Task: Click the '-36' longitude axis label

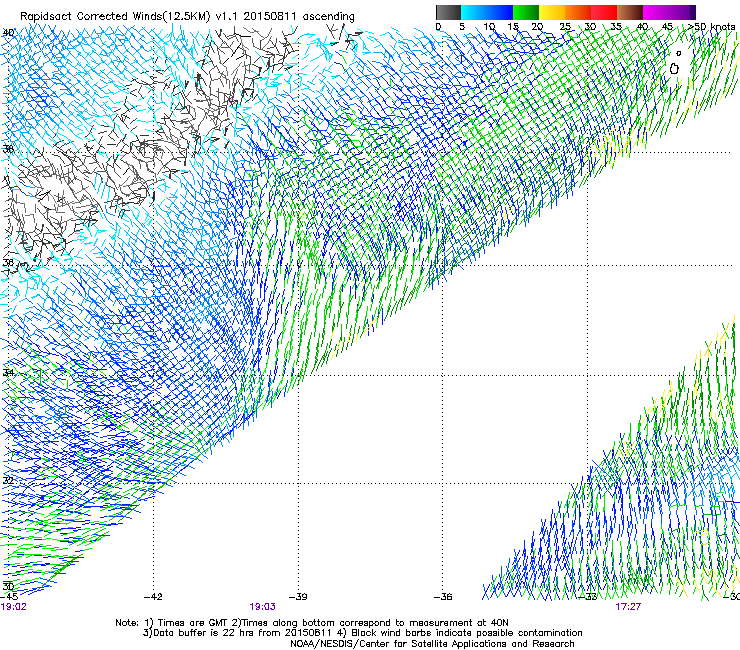Action: pos(443,597)
